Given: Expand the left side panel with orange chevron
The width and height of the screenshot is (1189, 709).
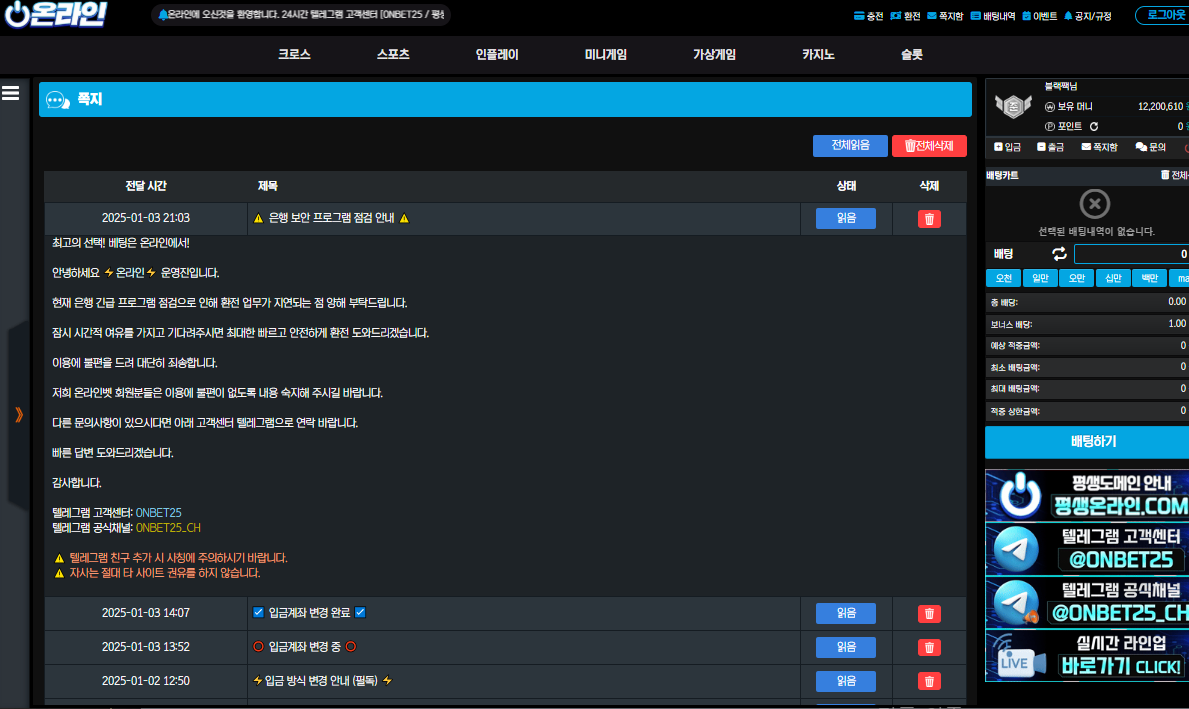Looking at the screenshot, I should click(18, 414).
